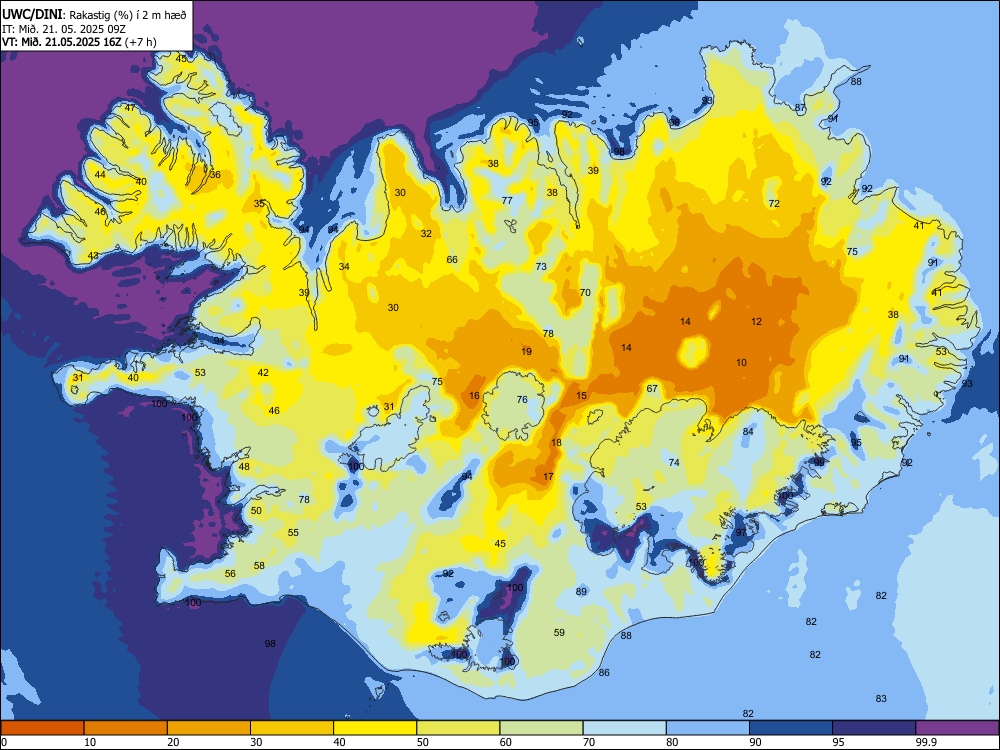Click the map humidity value 58
1000x750 pixels.
[259, 565]
